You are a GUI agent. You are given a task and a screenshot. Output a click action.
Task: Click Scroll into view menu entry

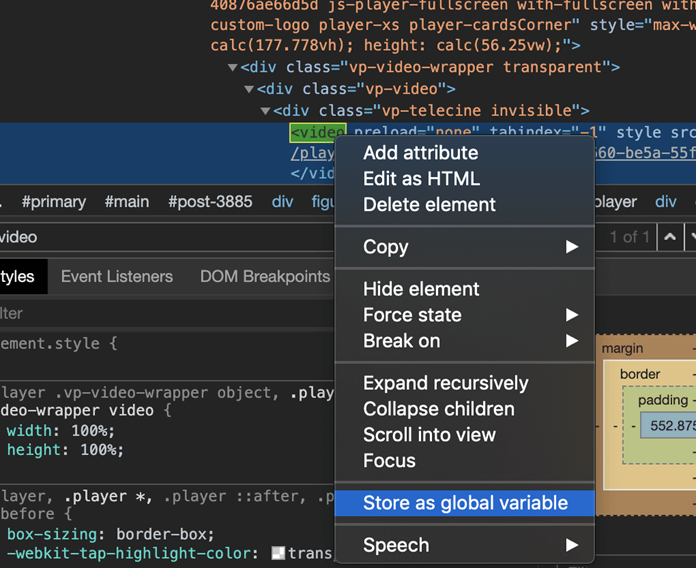coord(429,435)
